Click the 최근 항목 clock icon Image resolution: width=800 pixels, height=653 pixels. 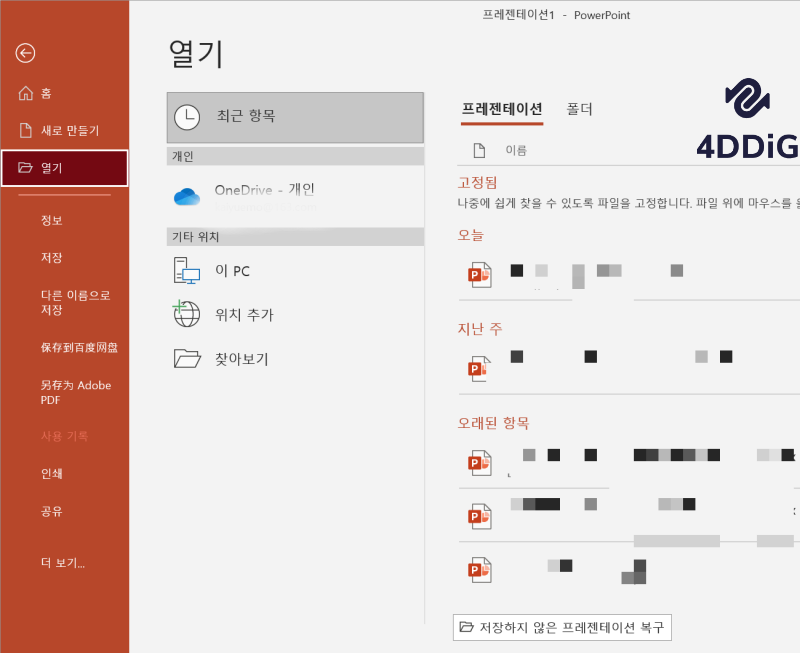[x=187, y=117]
